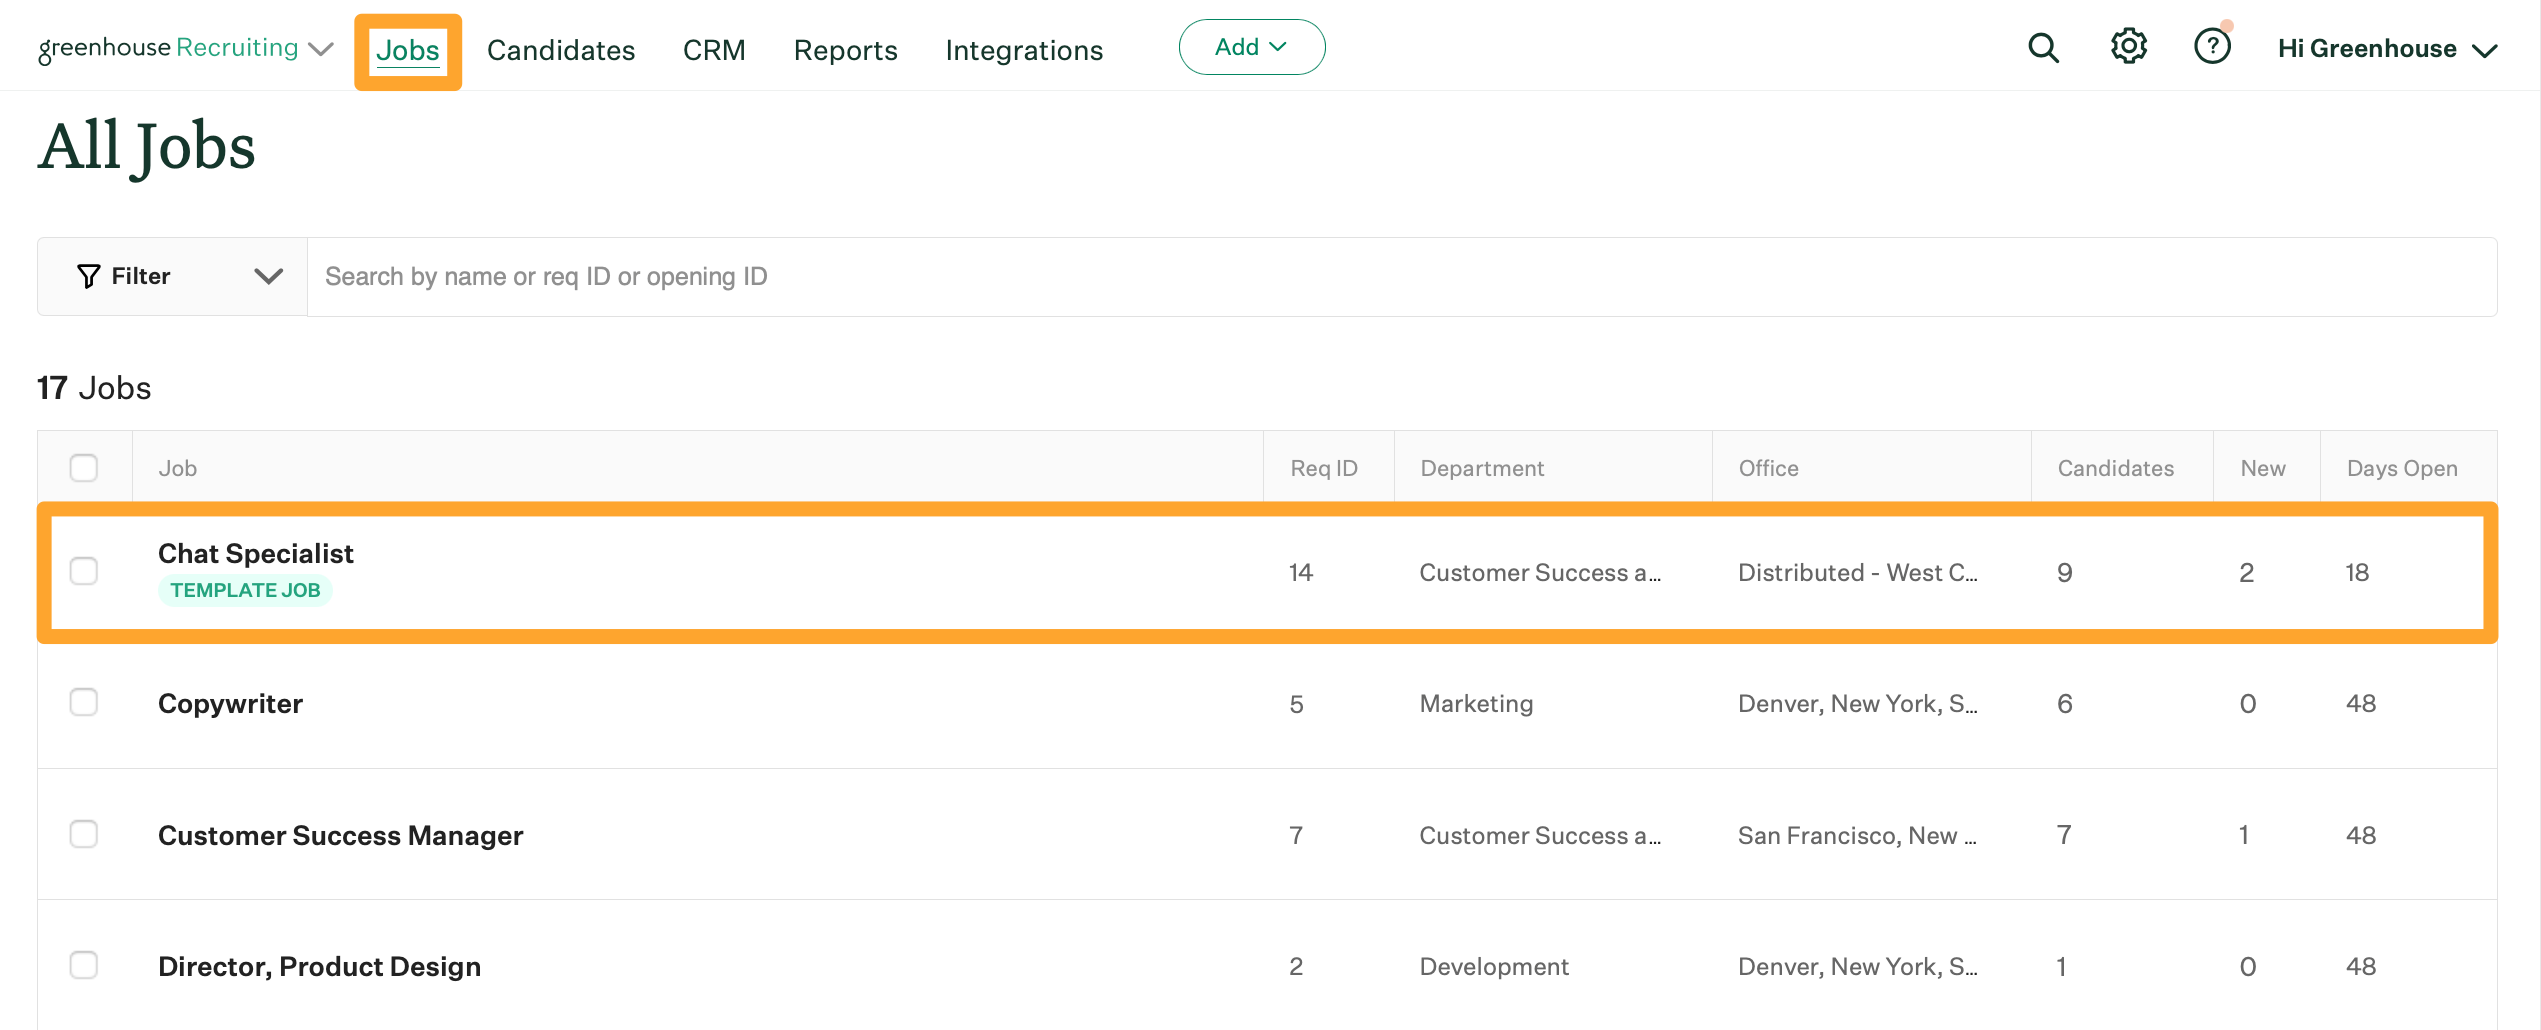
Task: Check the Copywriter row checkbox
Action: point(84,702)
